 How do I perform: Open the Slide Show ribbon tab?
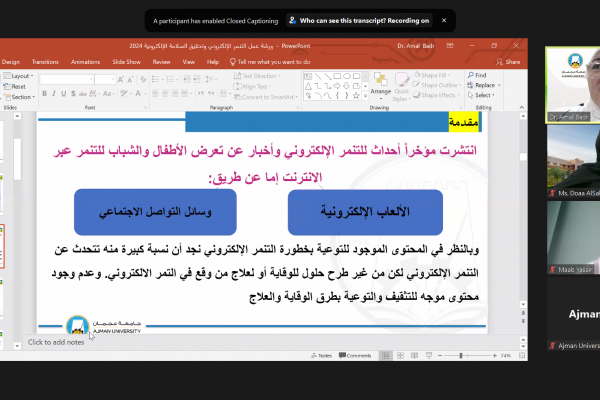126,62
